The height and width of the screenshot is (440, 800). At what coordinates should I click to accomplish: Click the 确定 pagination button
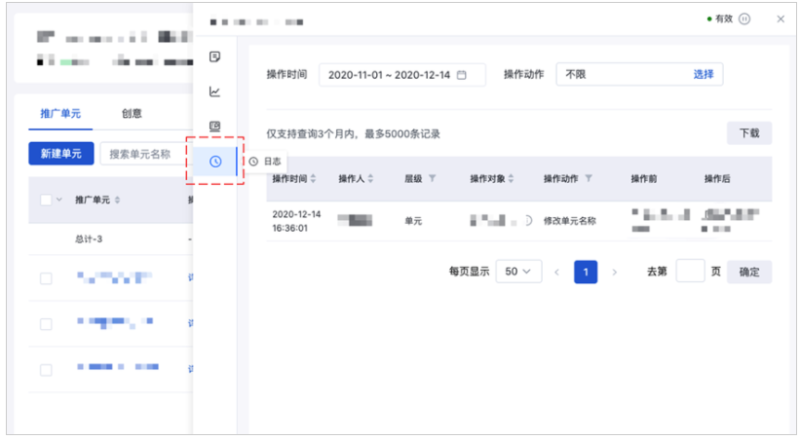(x=749, y=272)
